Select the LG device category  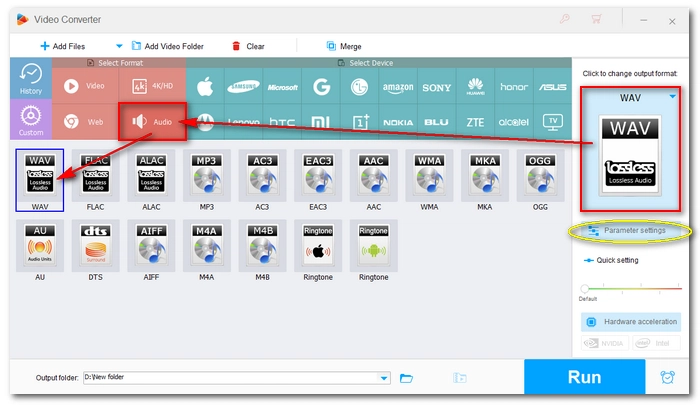pyautogui.click(x=359, y=87)
